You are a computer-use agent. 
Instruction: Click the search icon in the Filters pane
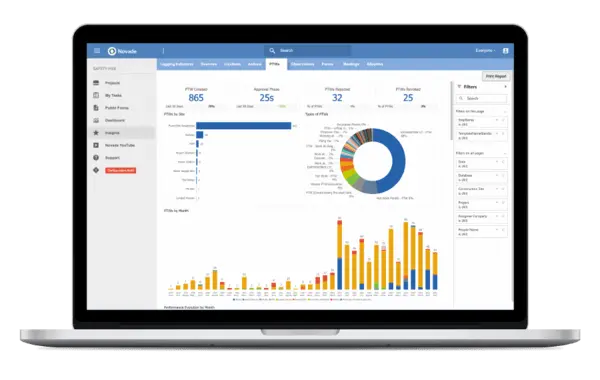pyautogui.click(x=461, y=98)
